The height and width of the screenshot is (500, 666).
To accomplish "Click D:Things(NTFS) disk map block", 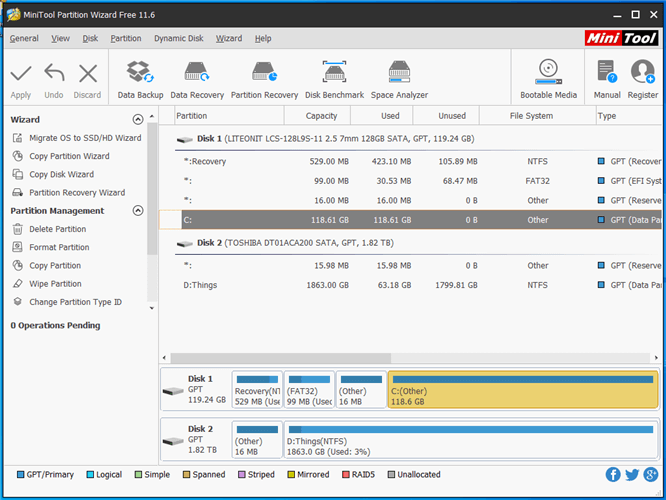I will 471,440.
